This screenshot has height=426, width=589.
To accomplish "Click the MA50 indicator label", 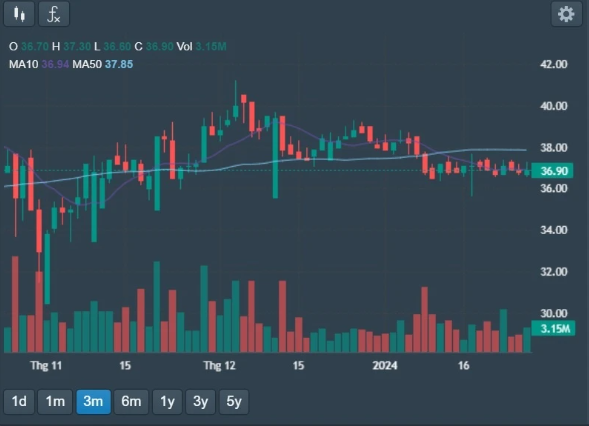I will (x=87, y=64).
